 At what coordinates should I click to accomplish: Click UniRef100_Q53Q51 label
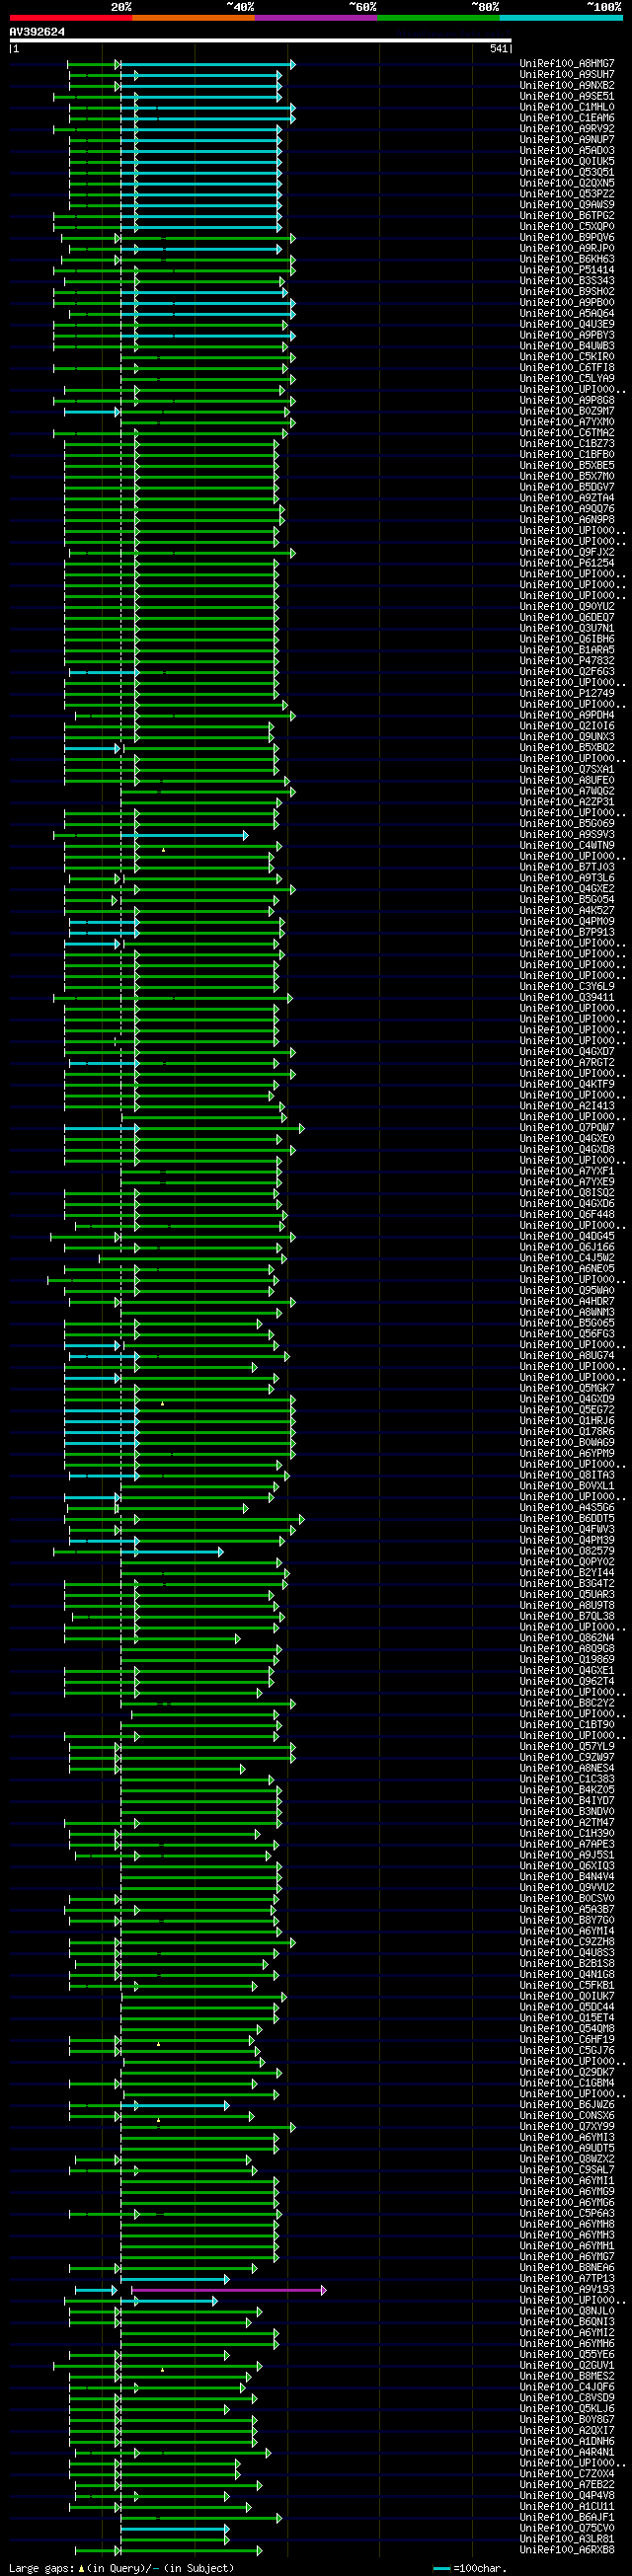[567, 172]
